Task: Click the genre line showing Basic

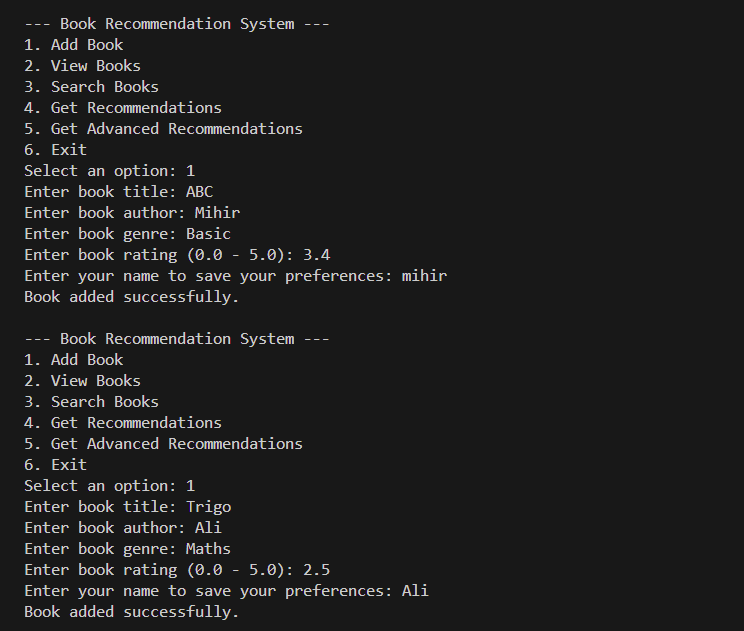Action: (x=127, y=234)
